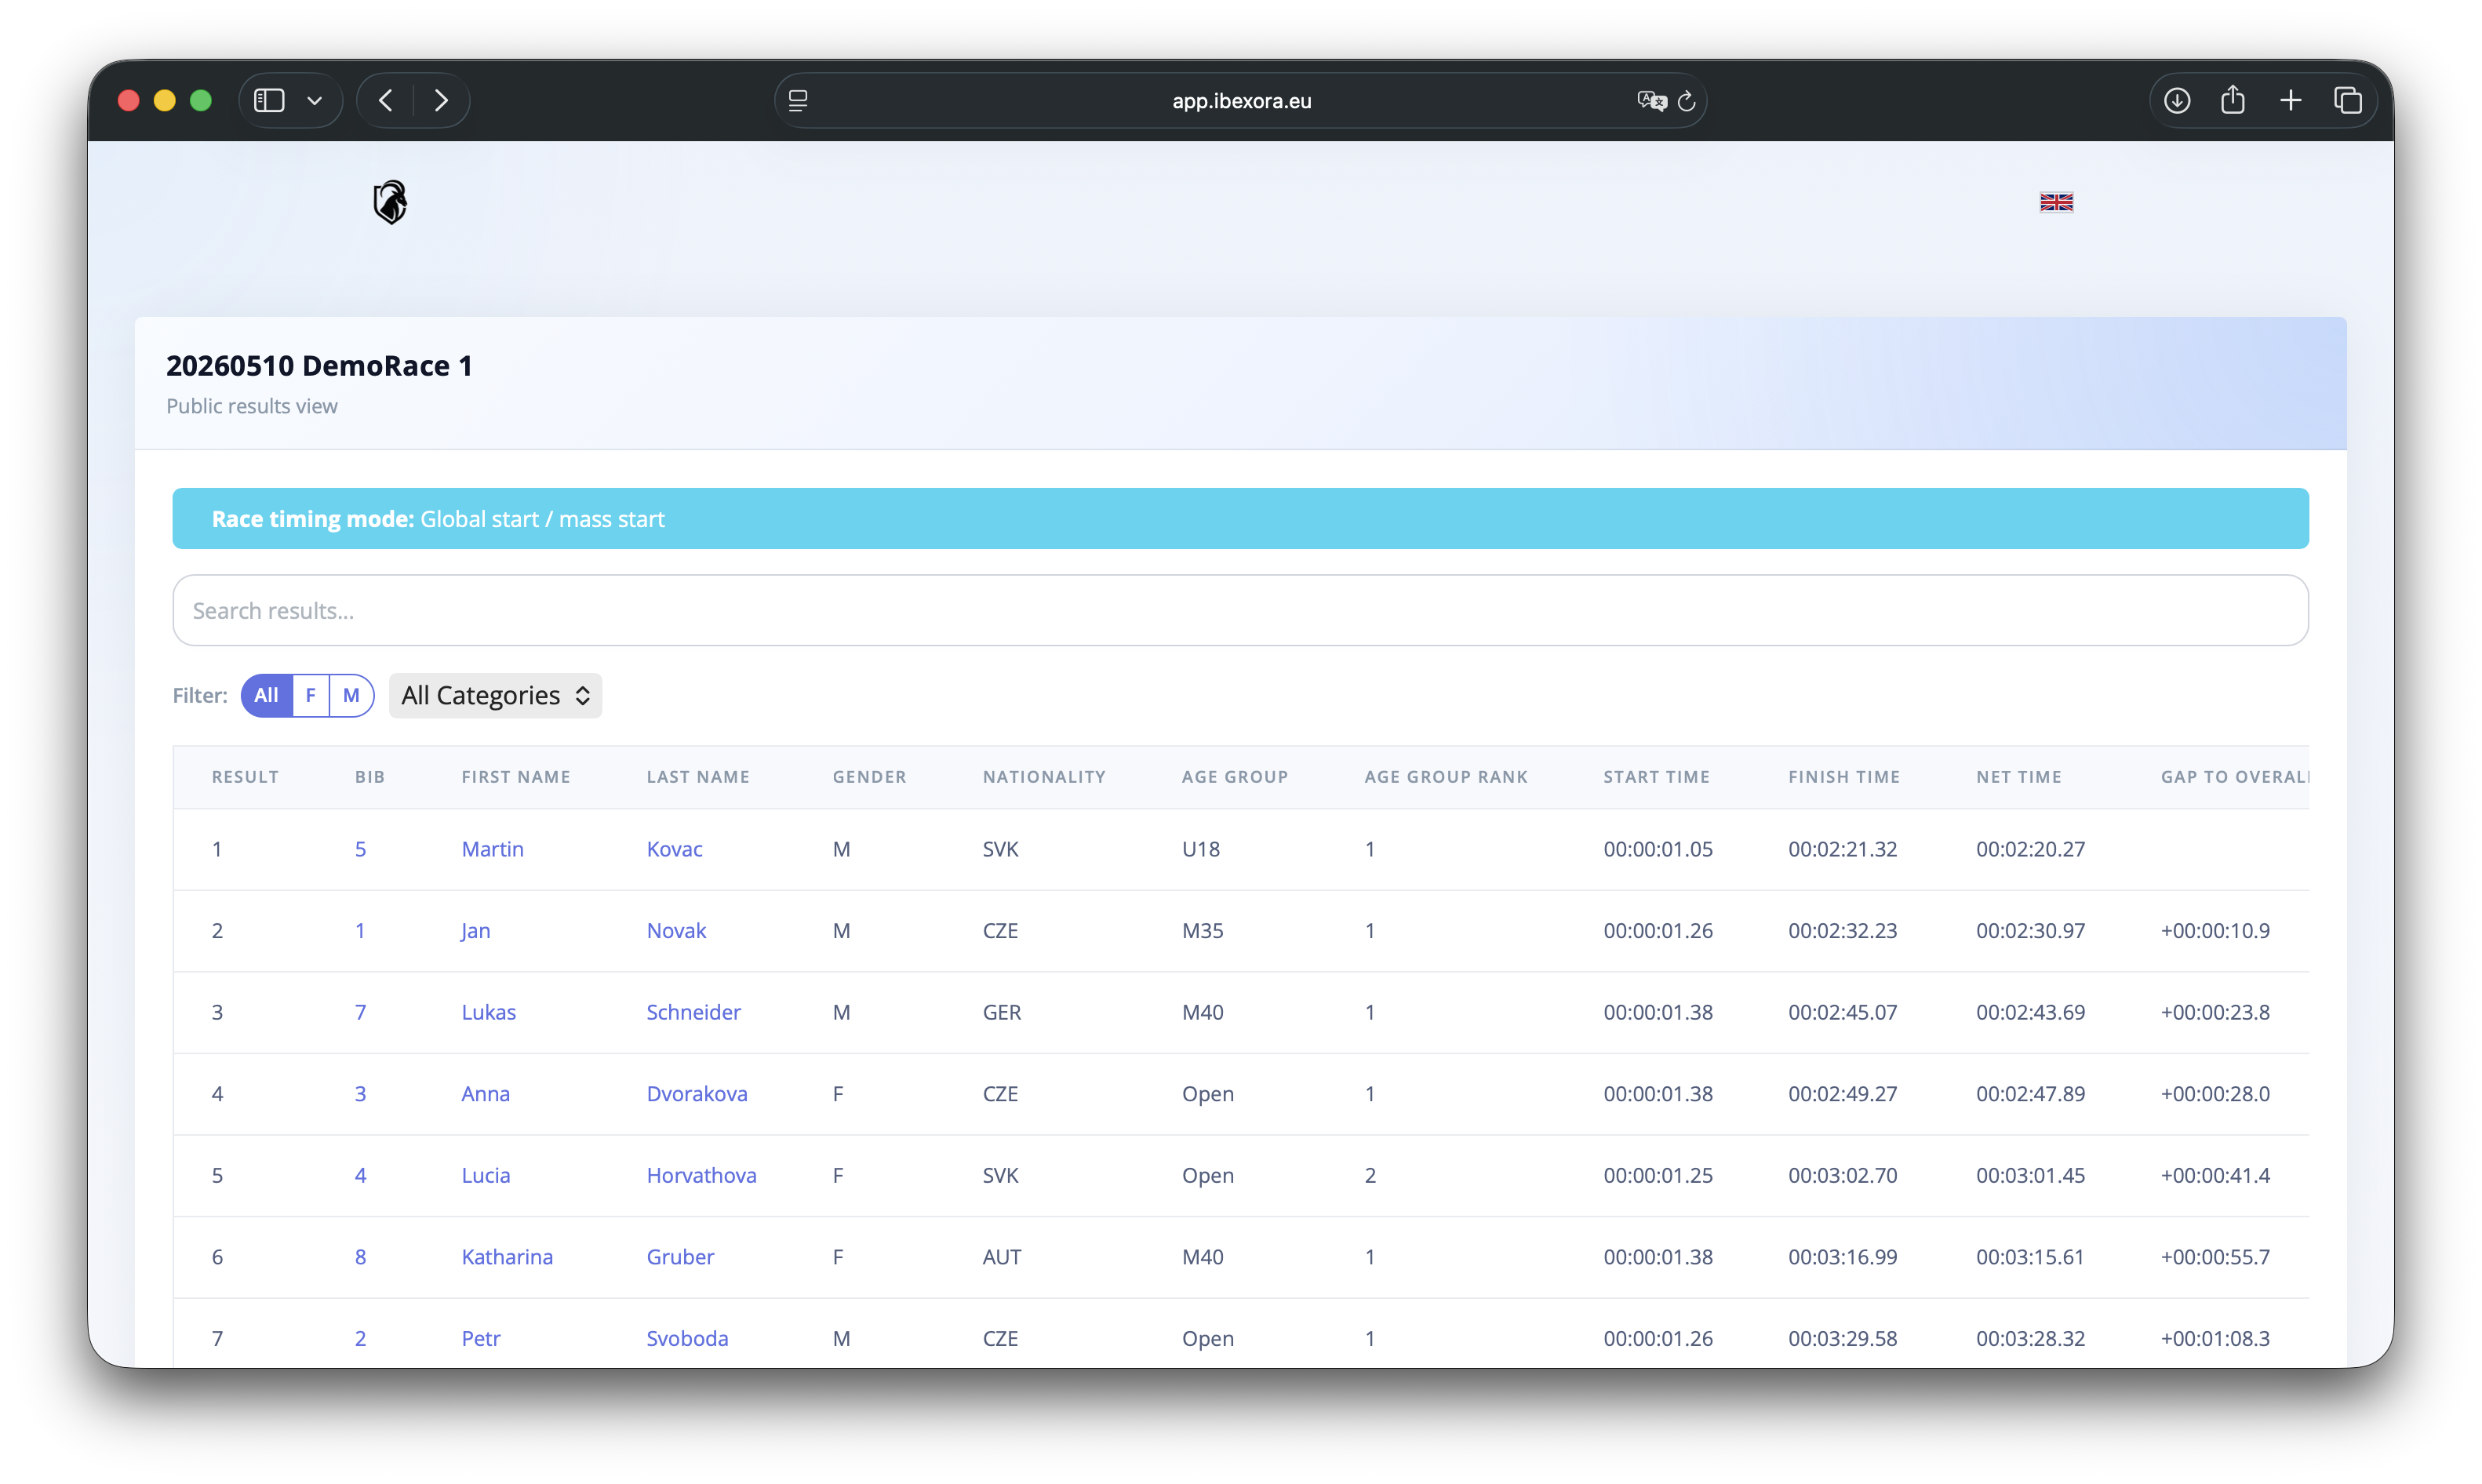Show the tab overview icon
Image resolution: width=2482 pixels, height=1484 pixels.
(2348, 100)
